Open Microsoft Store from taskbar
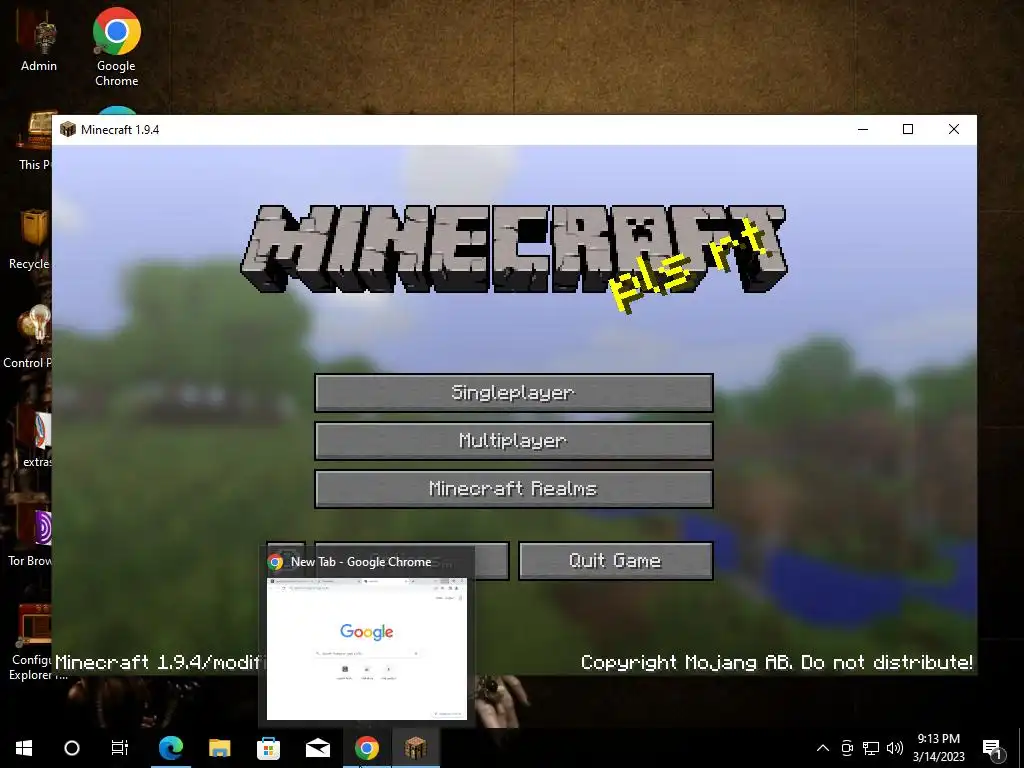The image size is (1024, 768). tap(268, 748)
